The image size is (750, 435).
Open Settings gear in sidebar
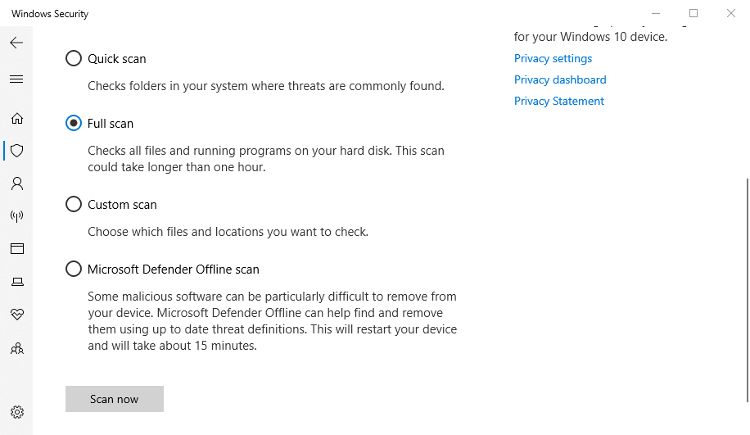(x=16, y=412)
